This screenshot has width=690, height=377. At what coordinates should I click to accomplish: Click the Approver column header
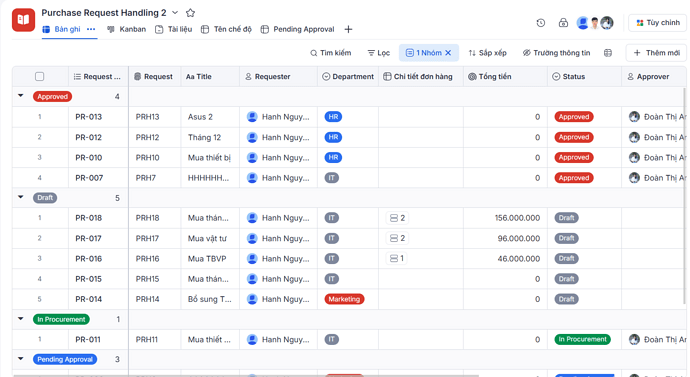pos(654,77)
